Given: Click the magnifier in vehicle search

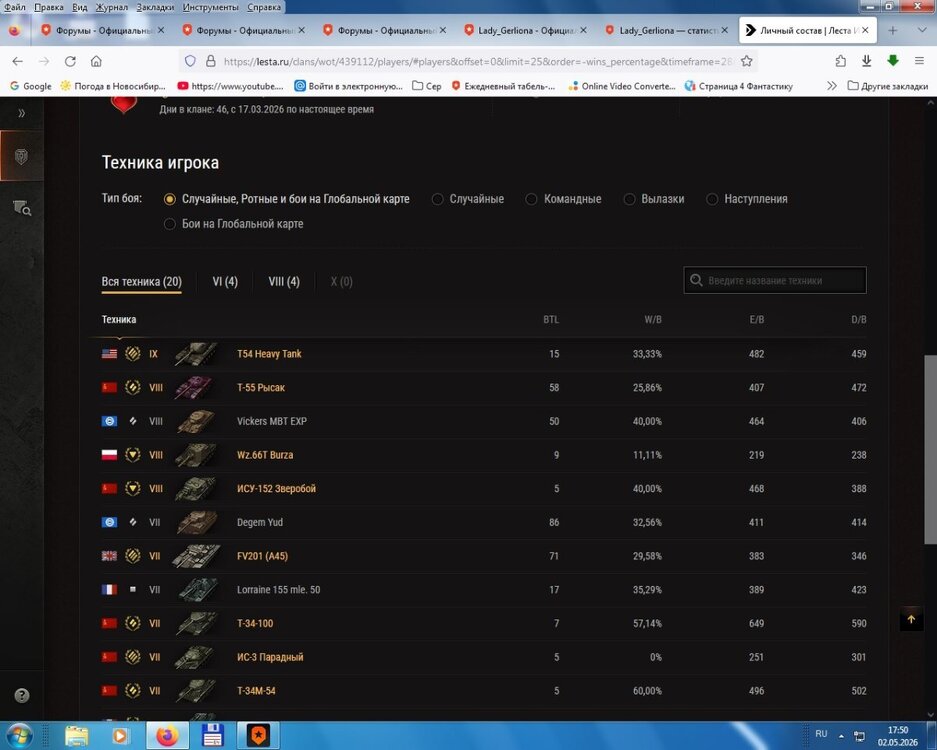Looking at the screenshot, I should tap(696, 280).
